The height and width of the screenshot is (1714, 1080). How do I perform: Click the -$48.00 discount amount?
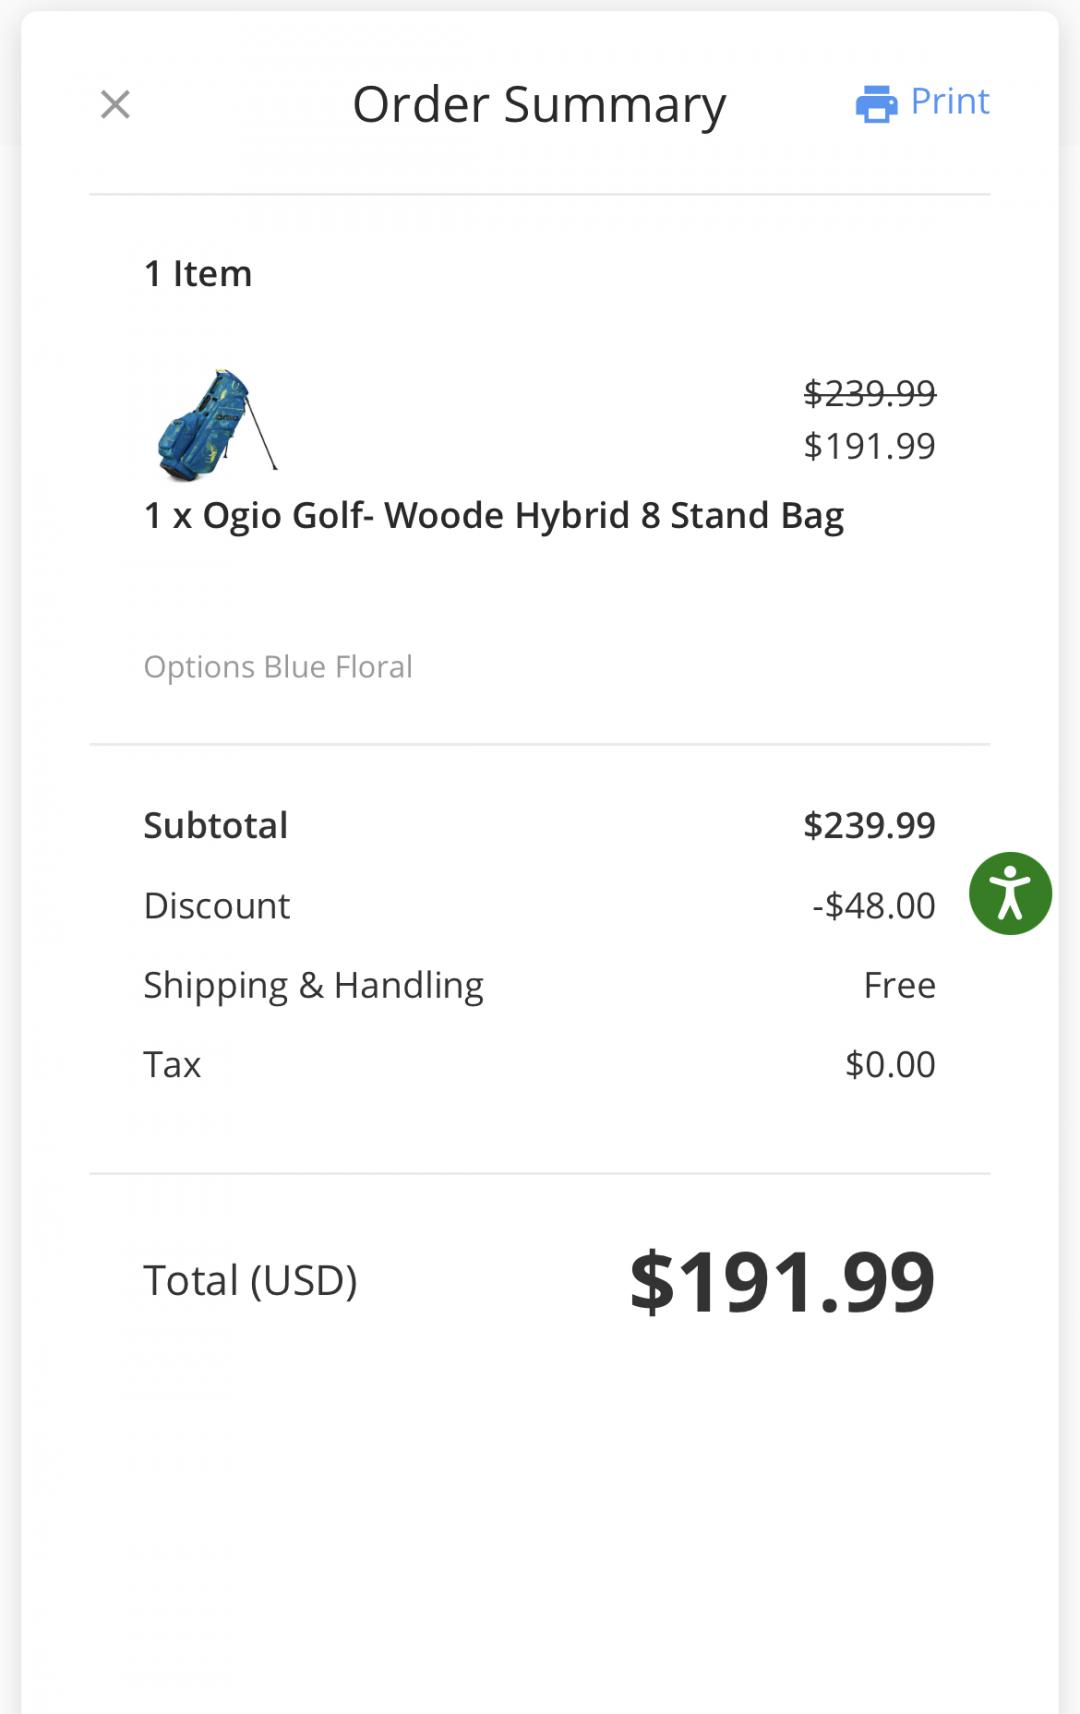[x=873, y=905]
